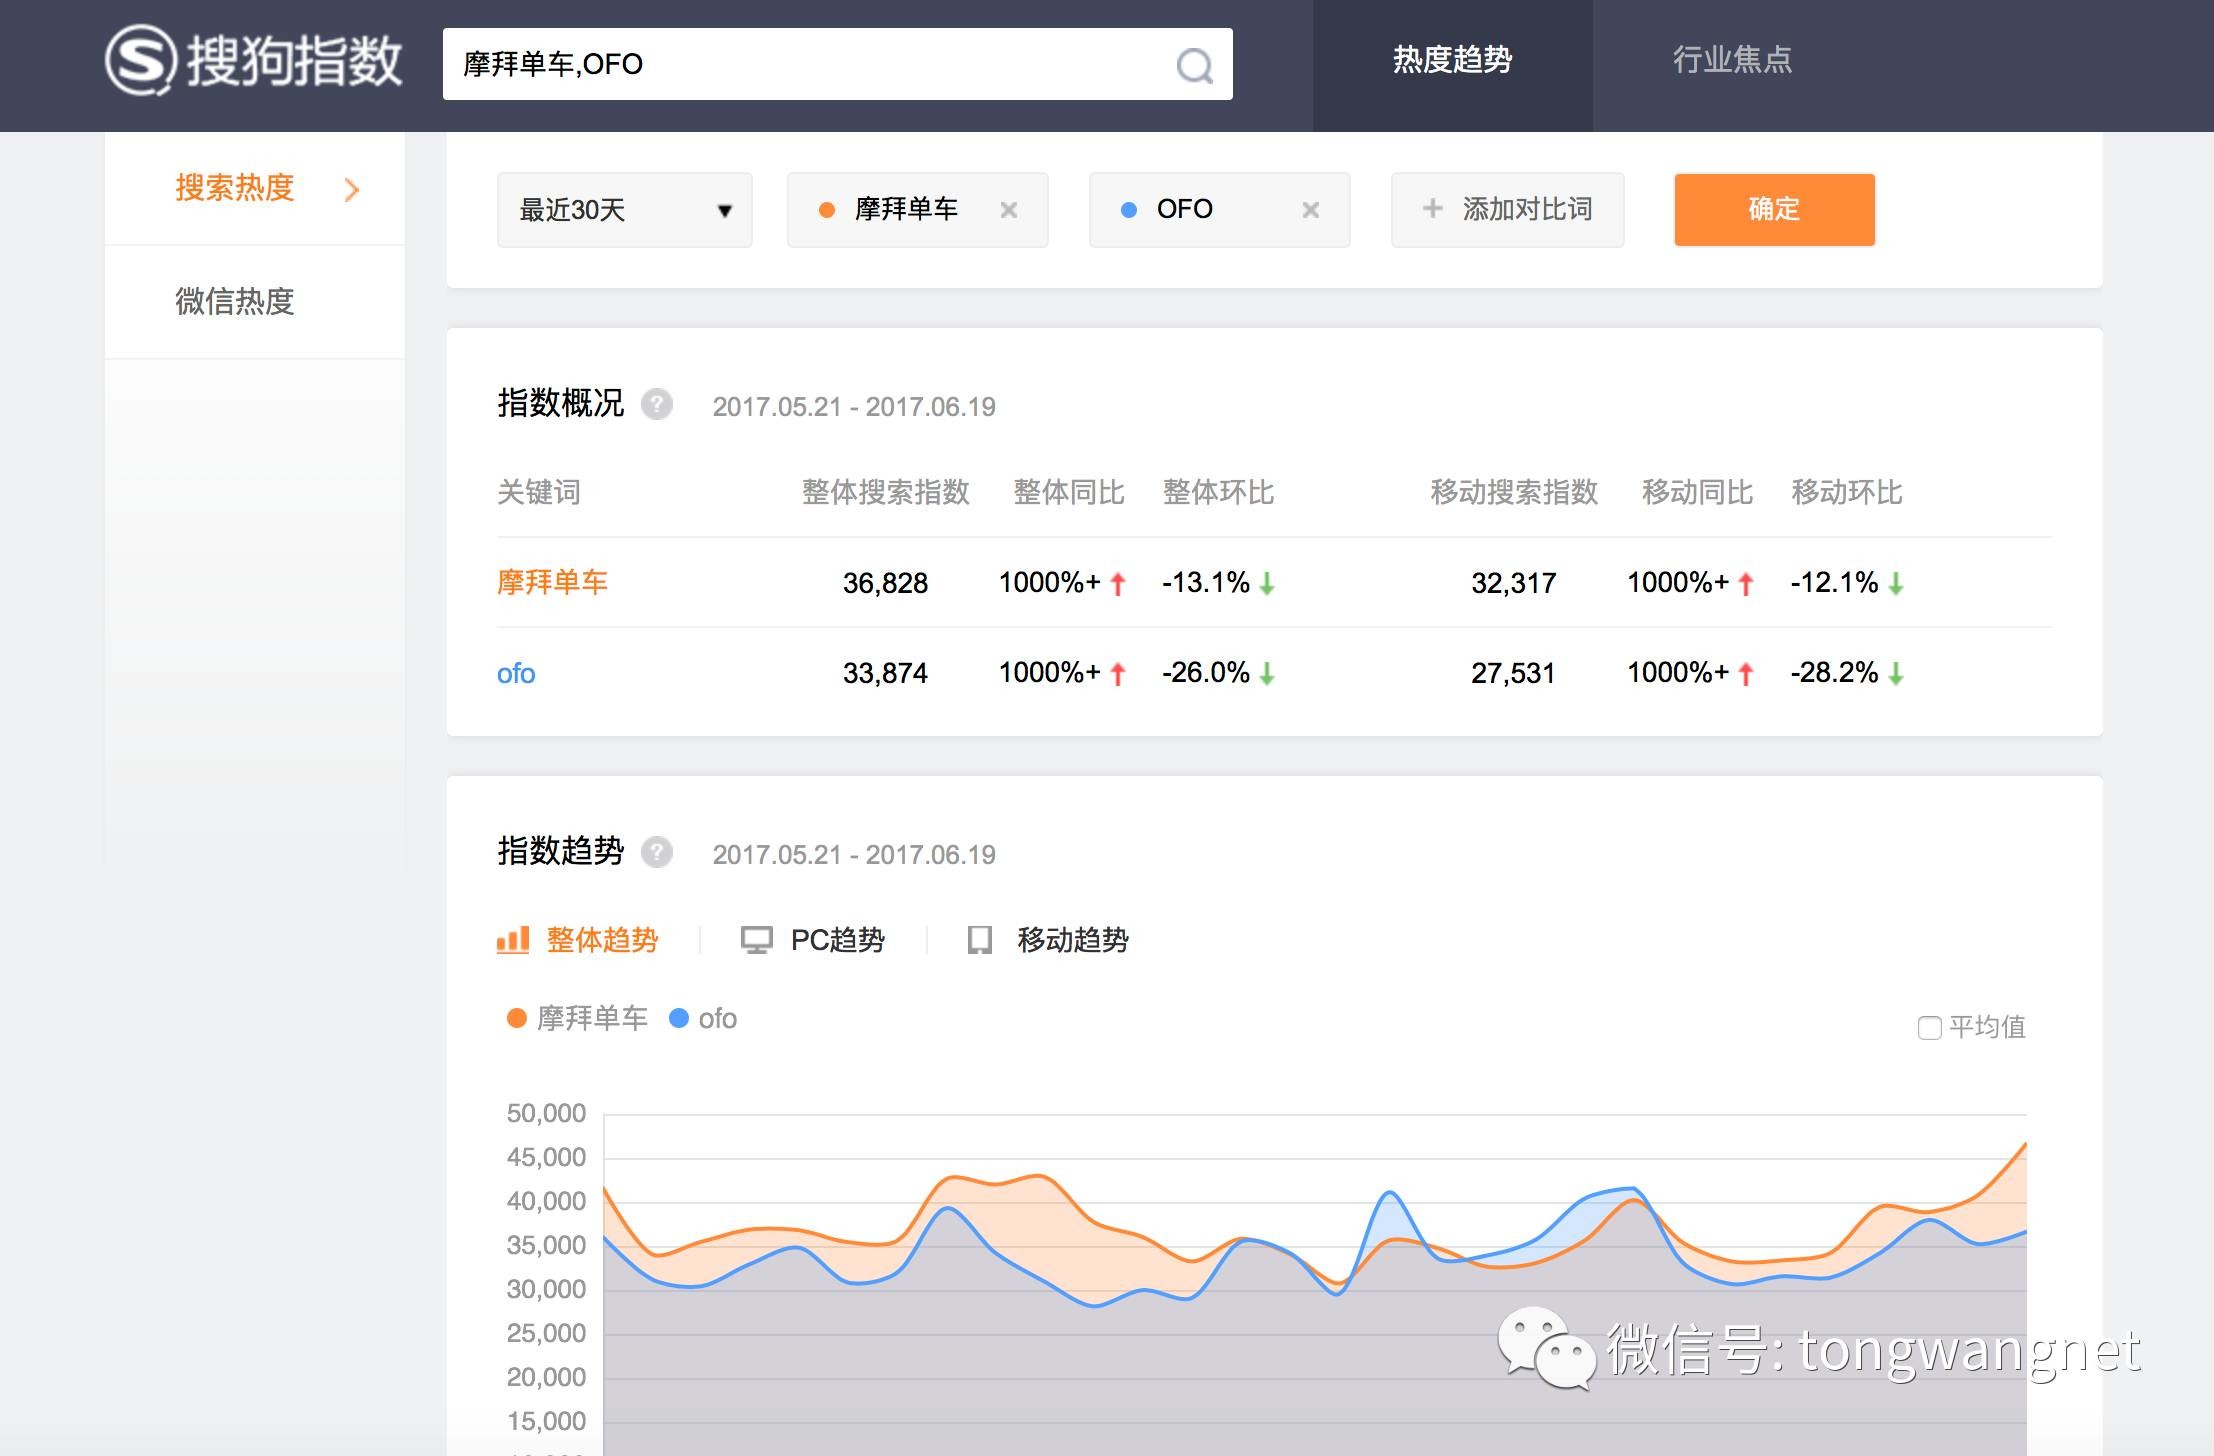The width and height of the screenshot is (2214, 1456).
Task: Click the 整体搜索指数 column header
Action: [886, 492]
